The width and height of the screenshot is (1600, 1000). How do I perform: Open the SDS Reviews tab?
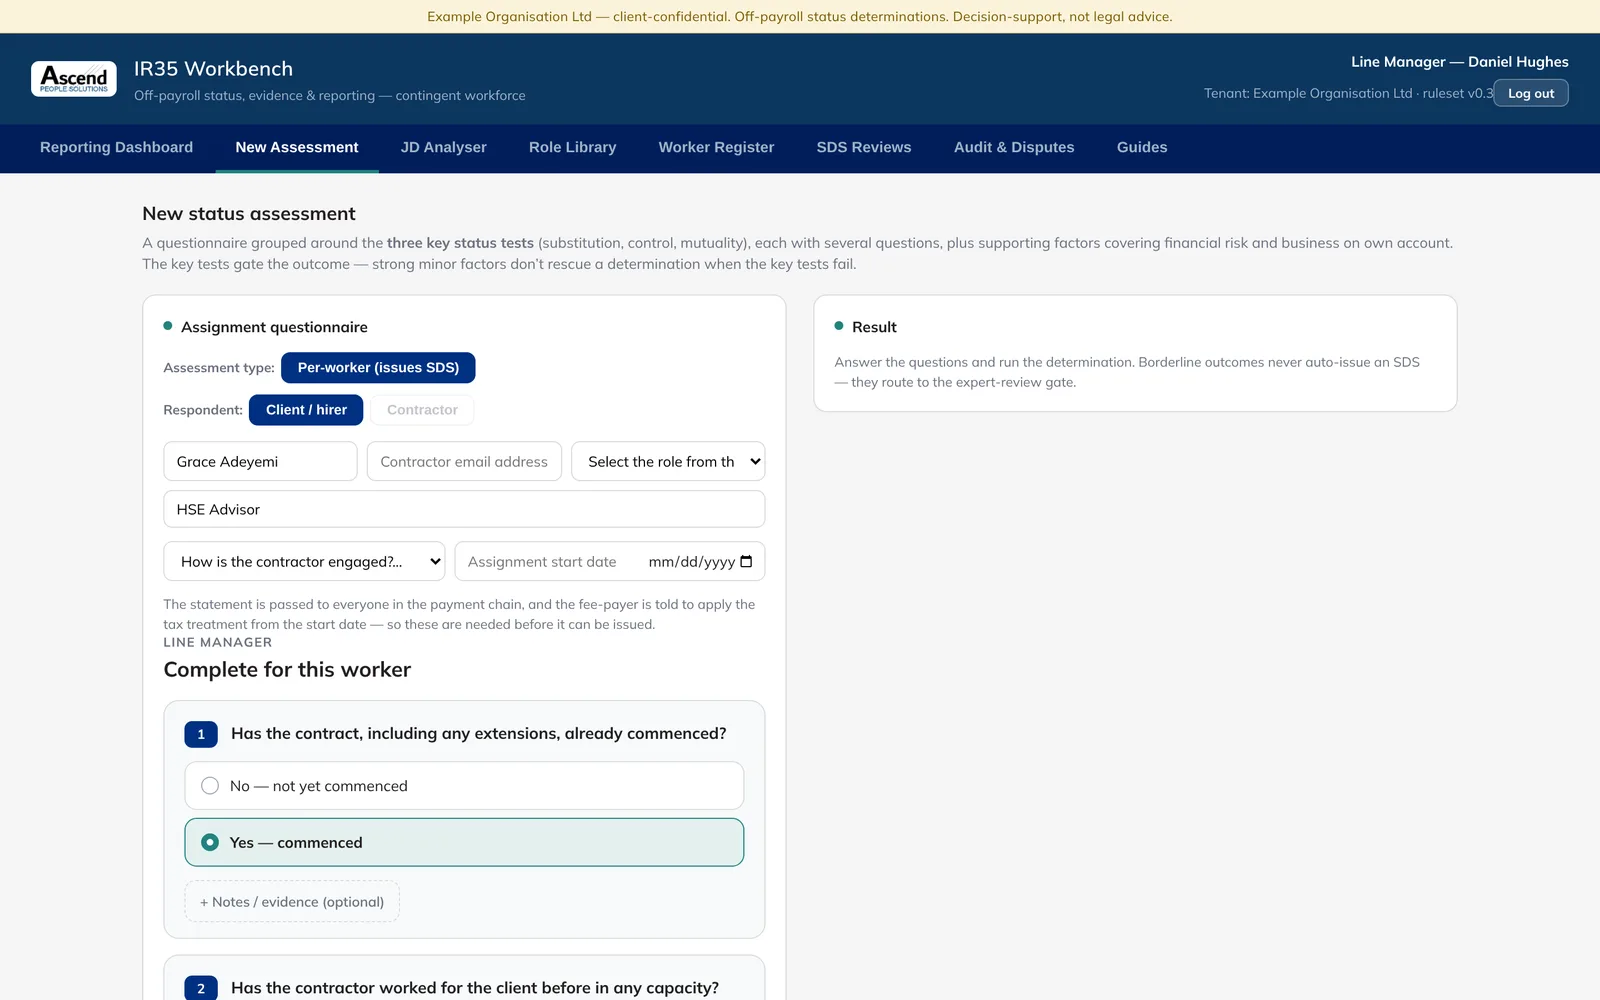(x=864, y=148)
